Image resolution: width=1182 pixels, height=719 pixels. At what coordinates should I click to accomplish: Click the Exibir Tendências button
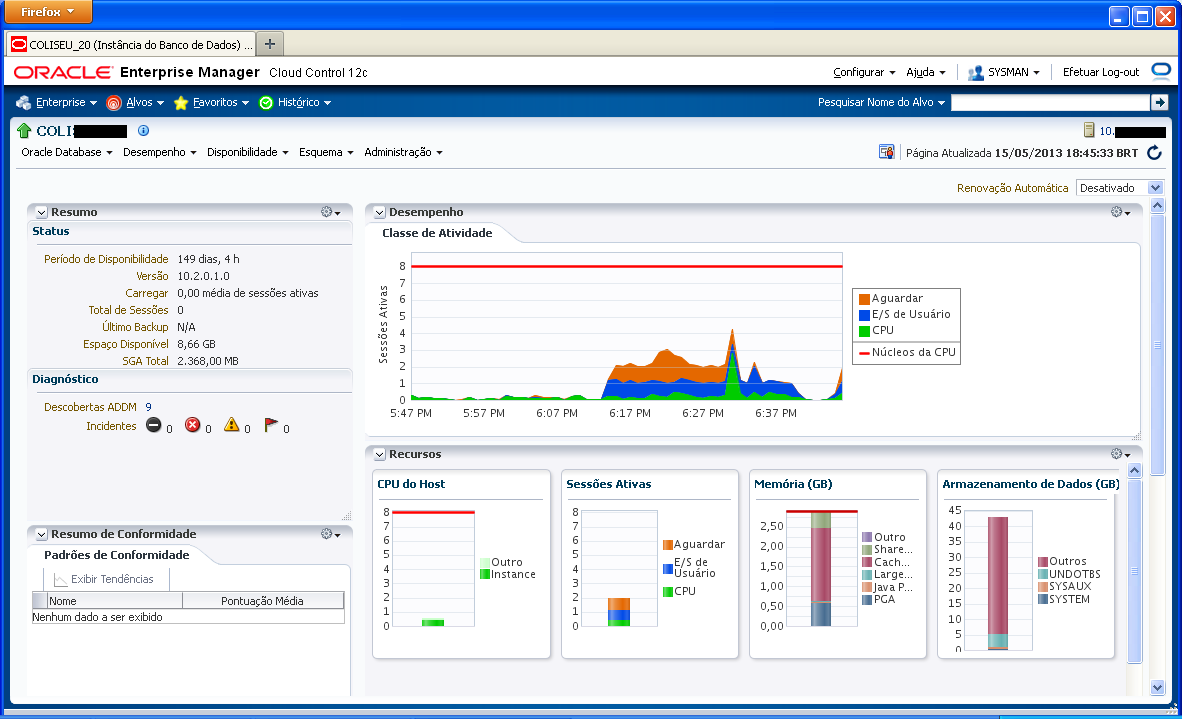pyautogui.click(x=103, y=579)
